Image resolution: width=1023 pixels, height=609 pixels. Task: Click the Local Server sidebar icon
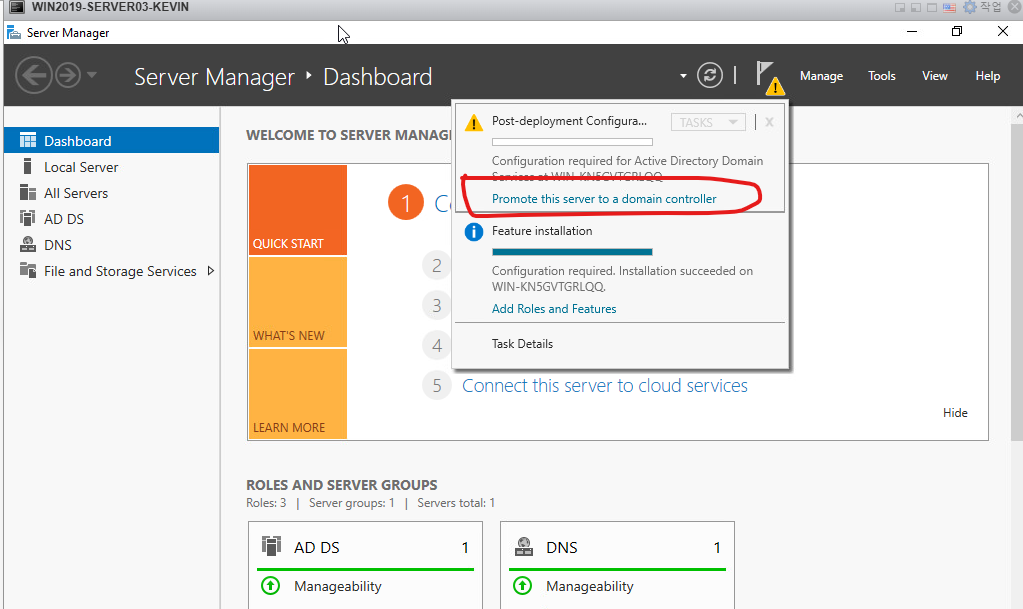pyautogui.click(x=27, y=166)
